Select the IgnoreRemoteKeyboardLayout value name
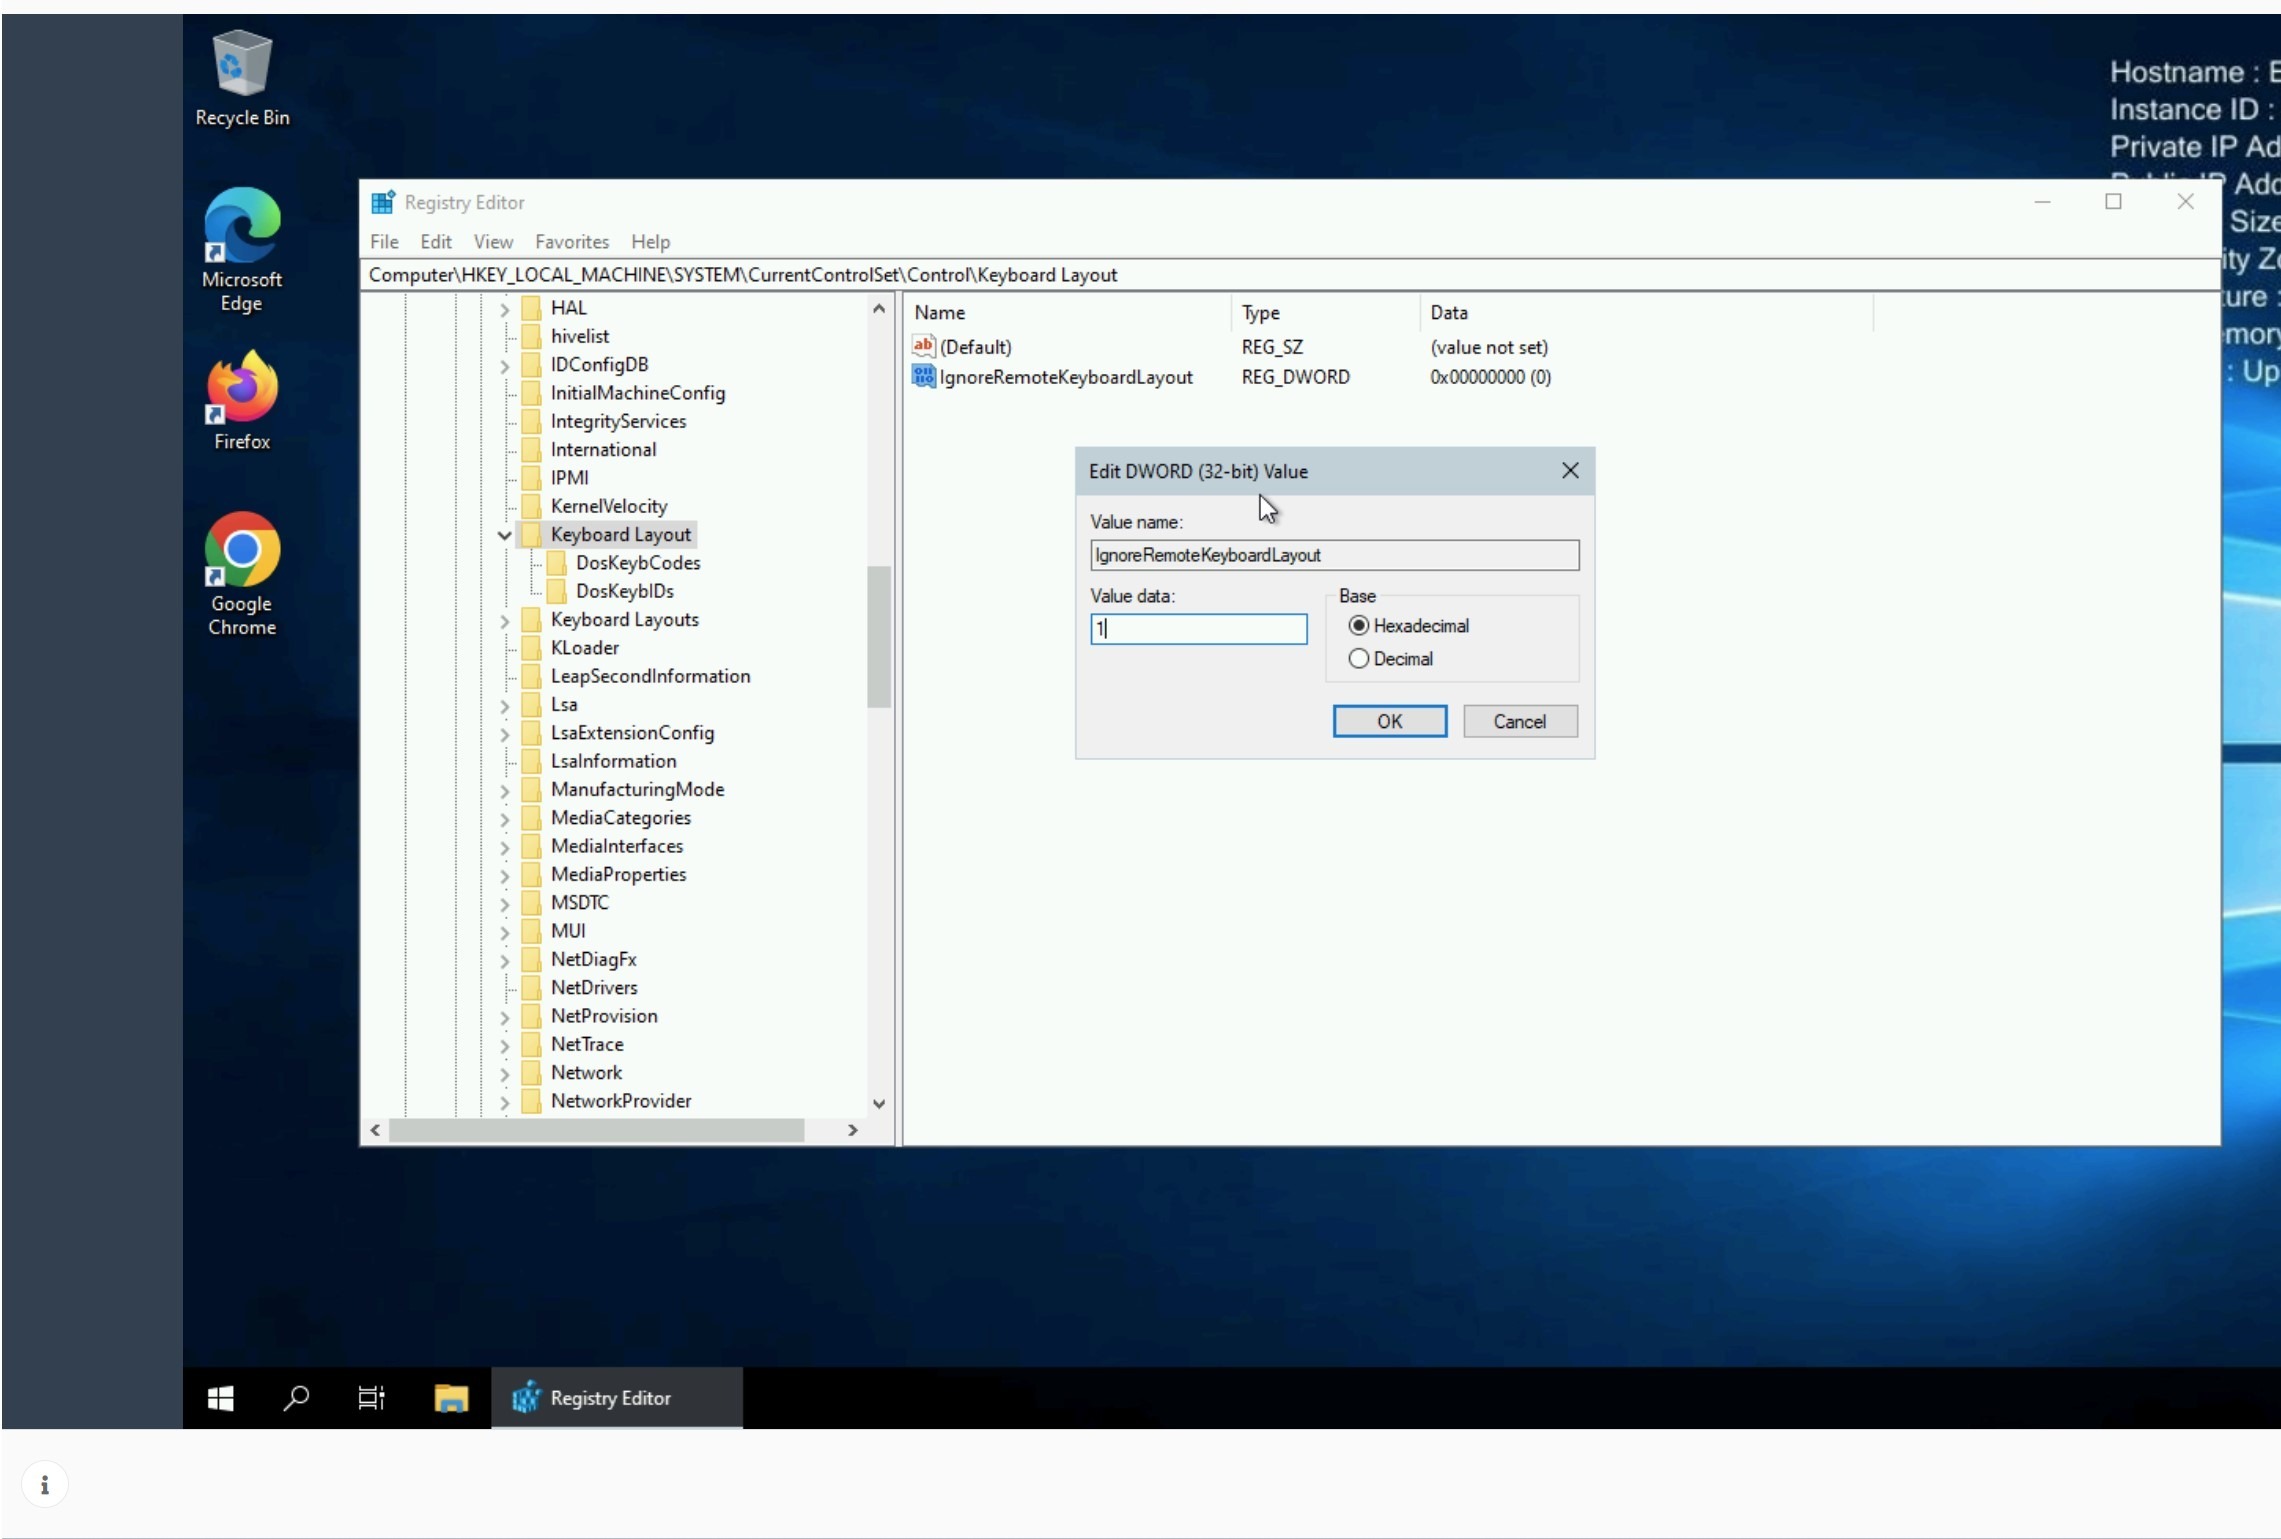The height and width of the screenshot is (1539, 2281). (x=1066, y=377)
